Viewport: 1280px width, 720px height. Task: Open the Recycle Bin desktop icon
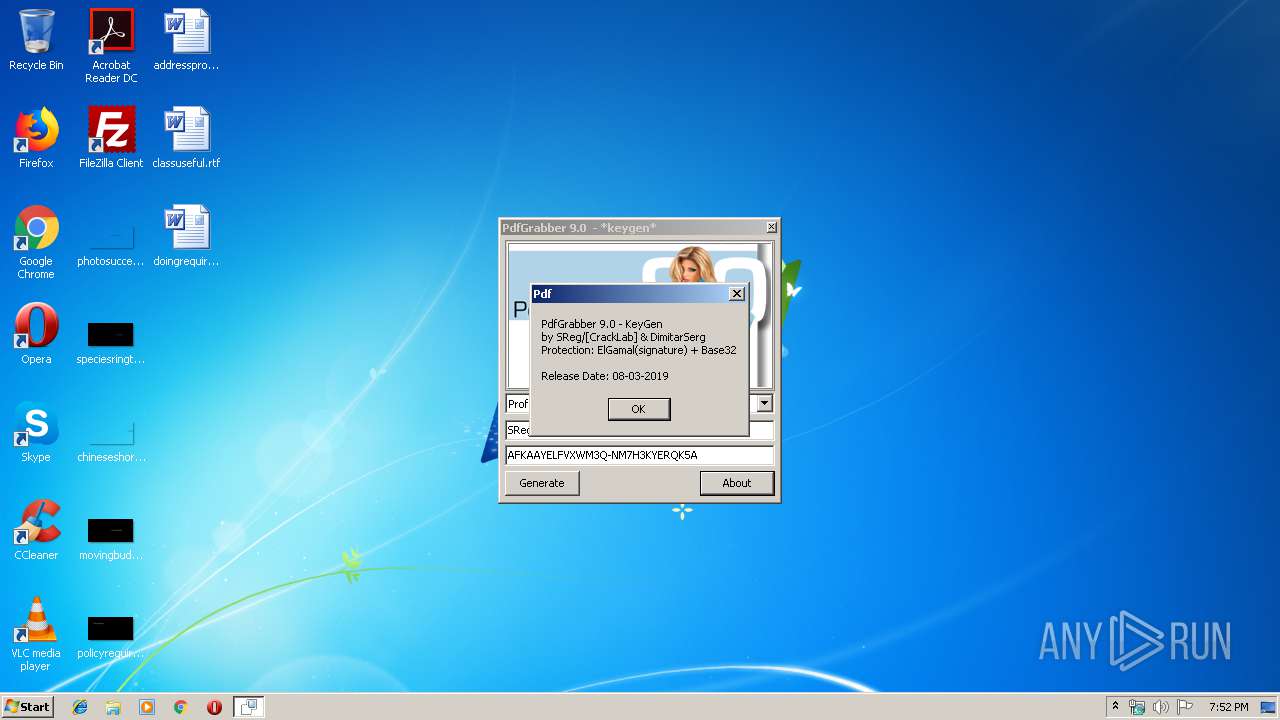[x=36, y=40]
